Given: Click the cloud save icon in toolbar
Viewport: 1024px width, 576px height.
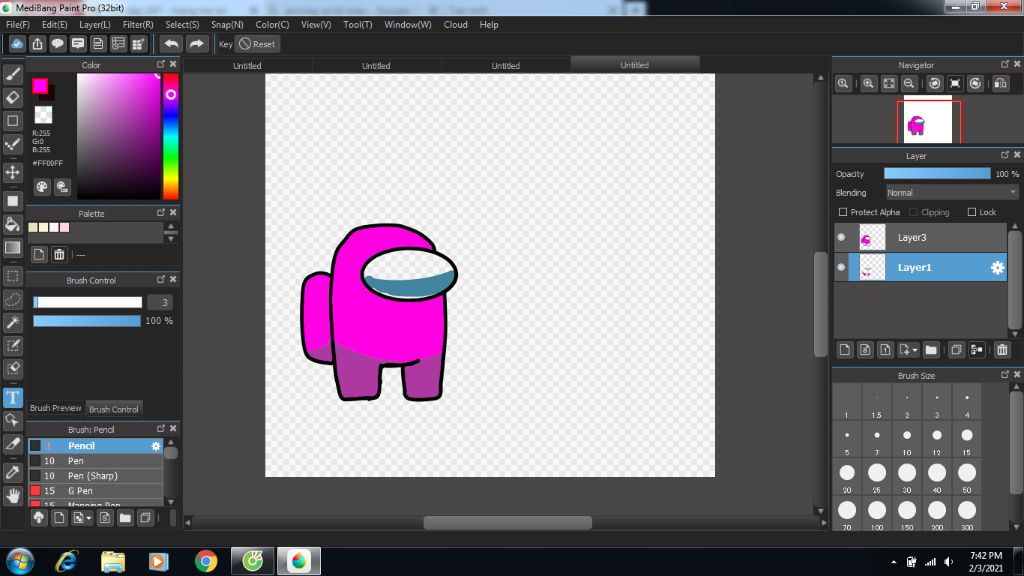Looking at the screenshot, I should pos(17,44).
